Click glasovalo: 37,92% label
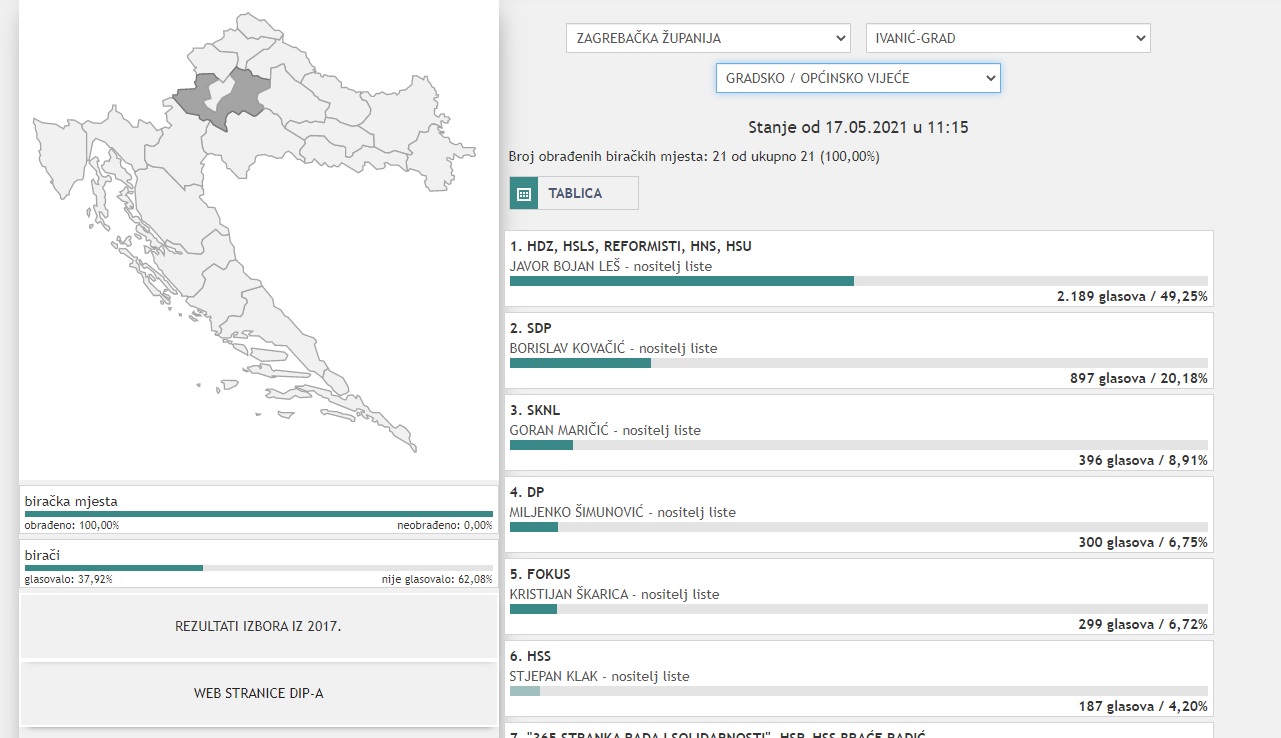This screenshot has height=738, width=1281. (69, 579)
